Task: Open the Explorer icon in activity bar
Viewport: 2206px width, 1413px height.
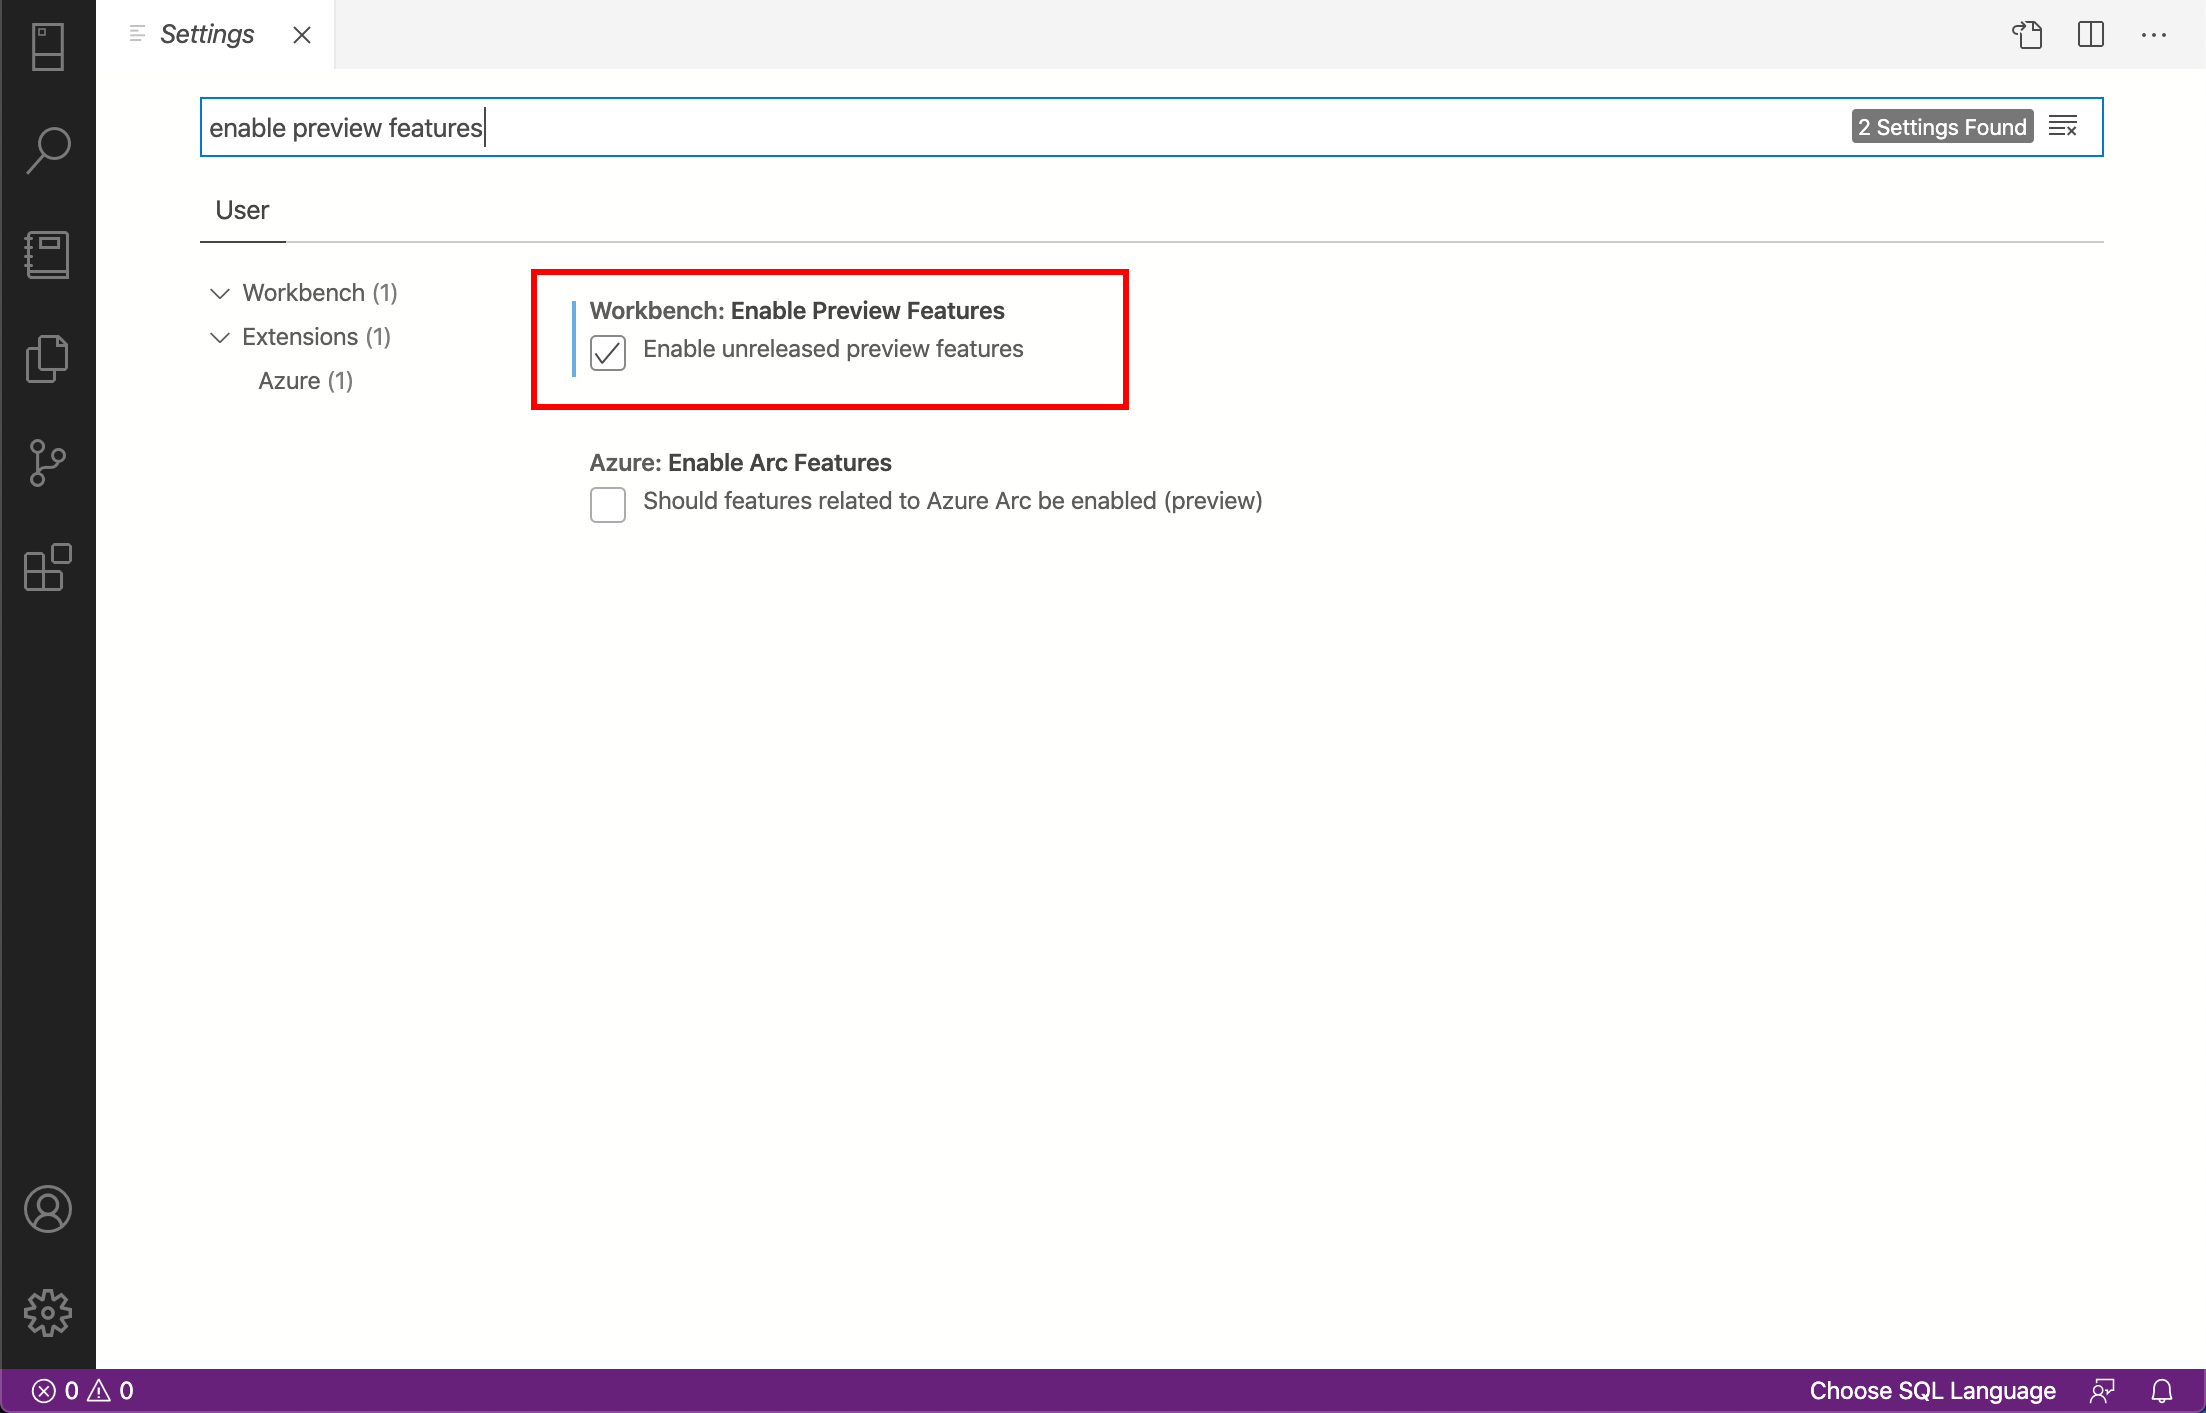Action: coord(47,45)
